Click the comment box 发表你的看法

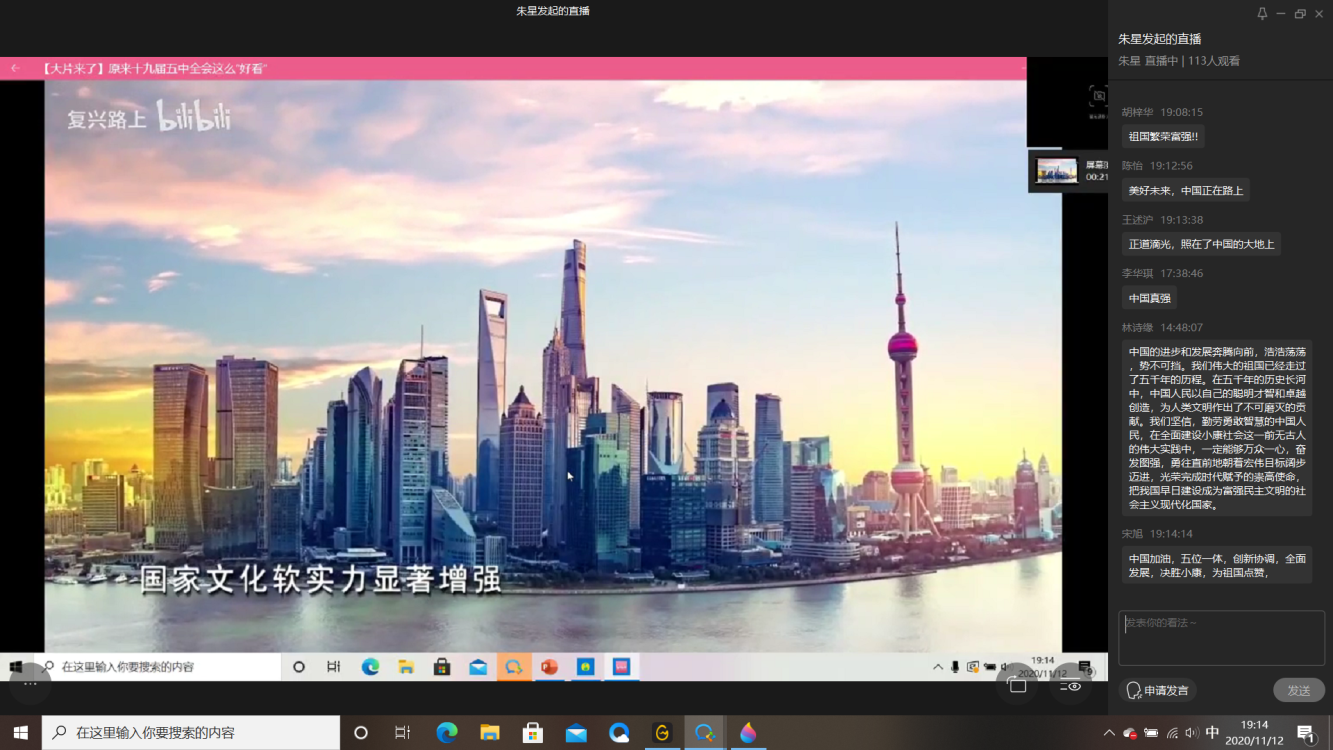pos(1220,637)
